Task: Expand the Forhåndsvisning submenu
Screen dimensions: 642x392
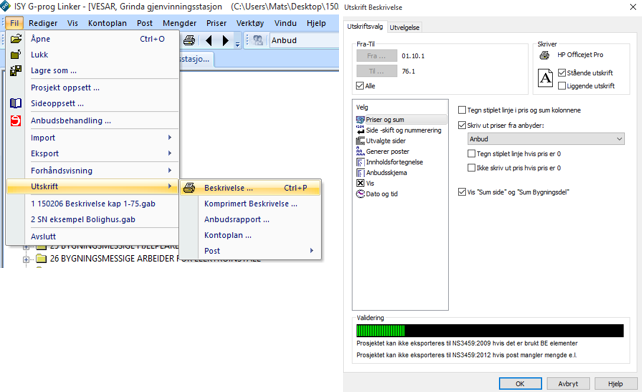Action: pyautogui.click(x=170, y=170)
